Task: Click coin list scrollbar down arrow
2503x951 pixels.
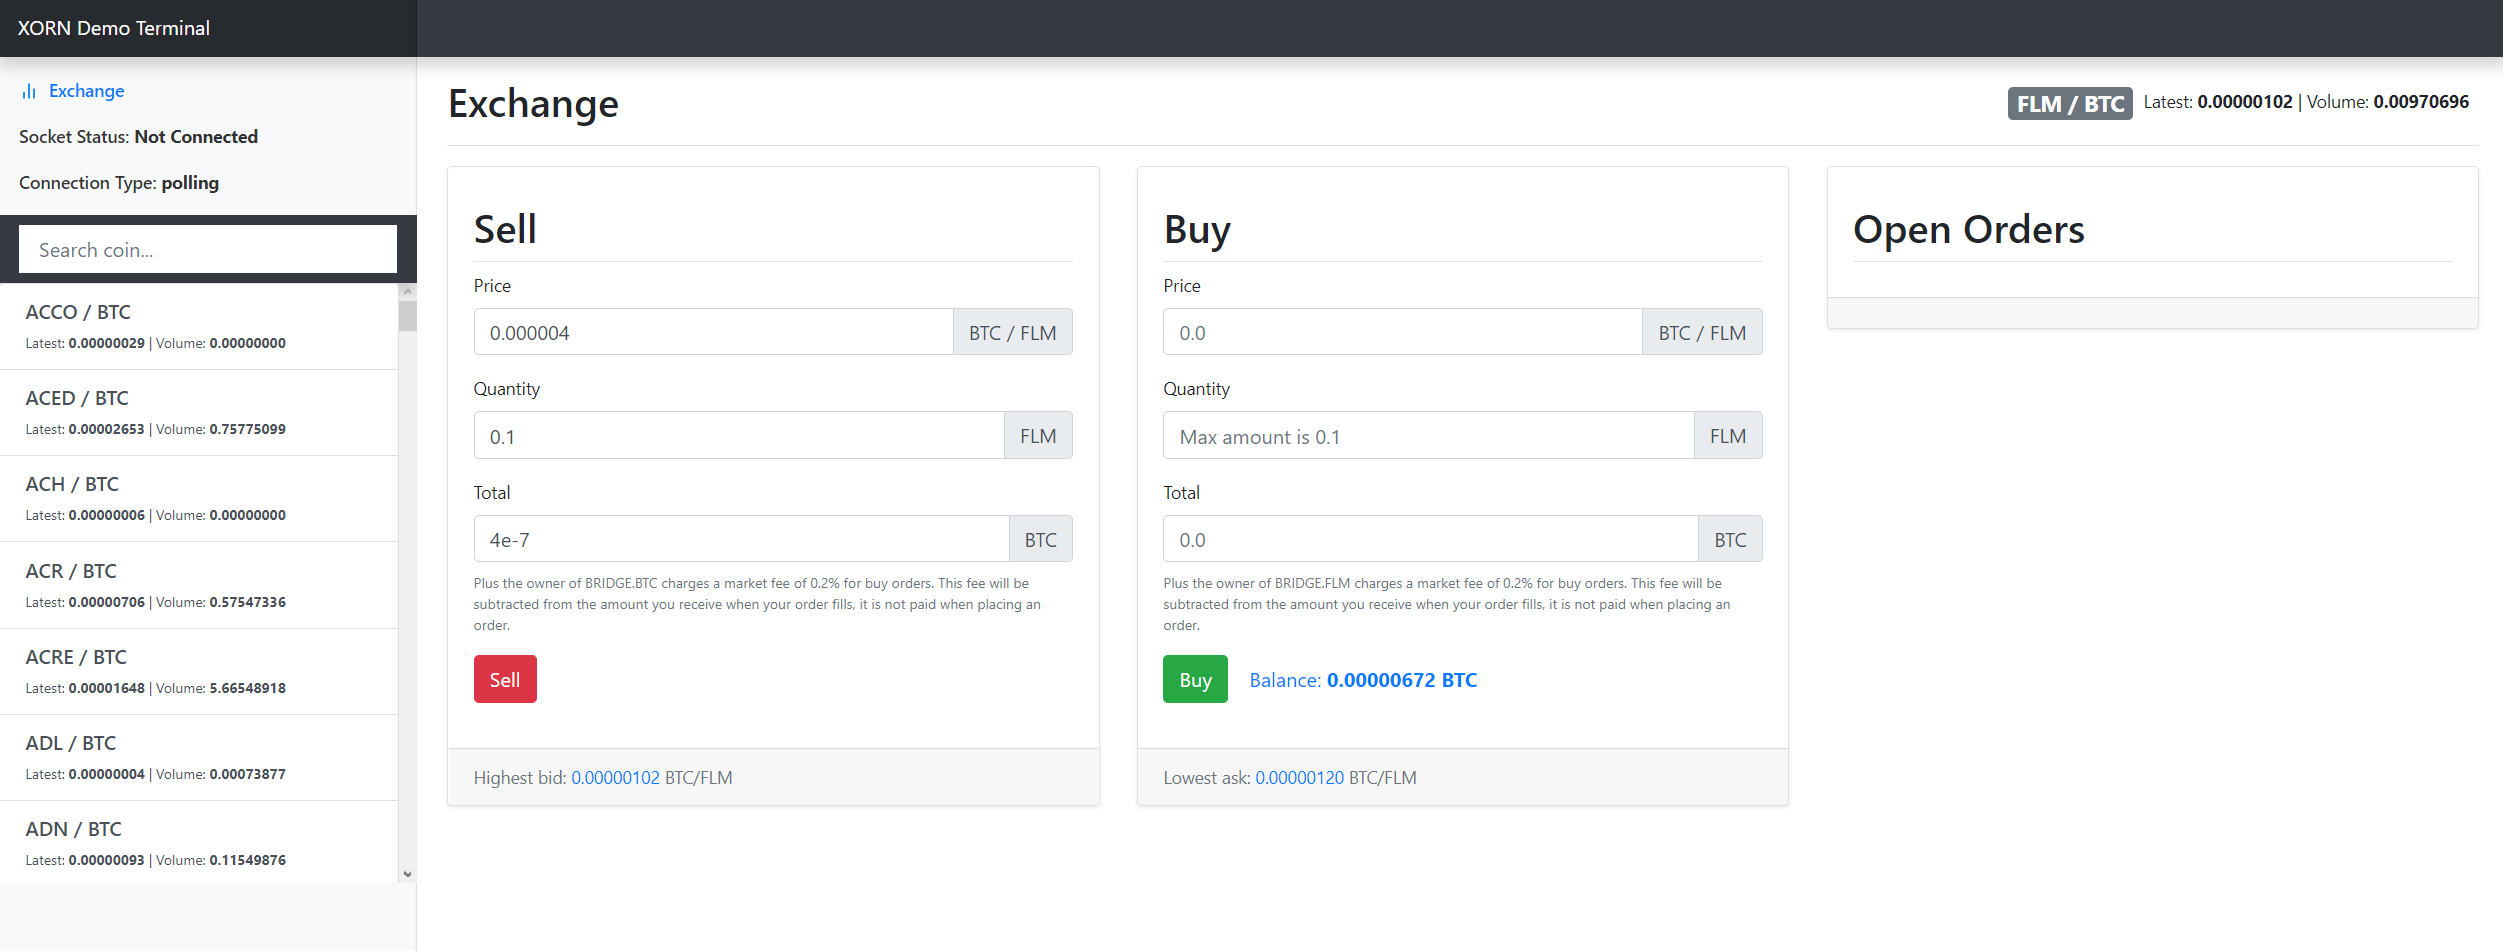Action: tap(407, 874)
